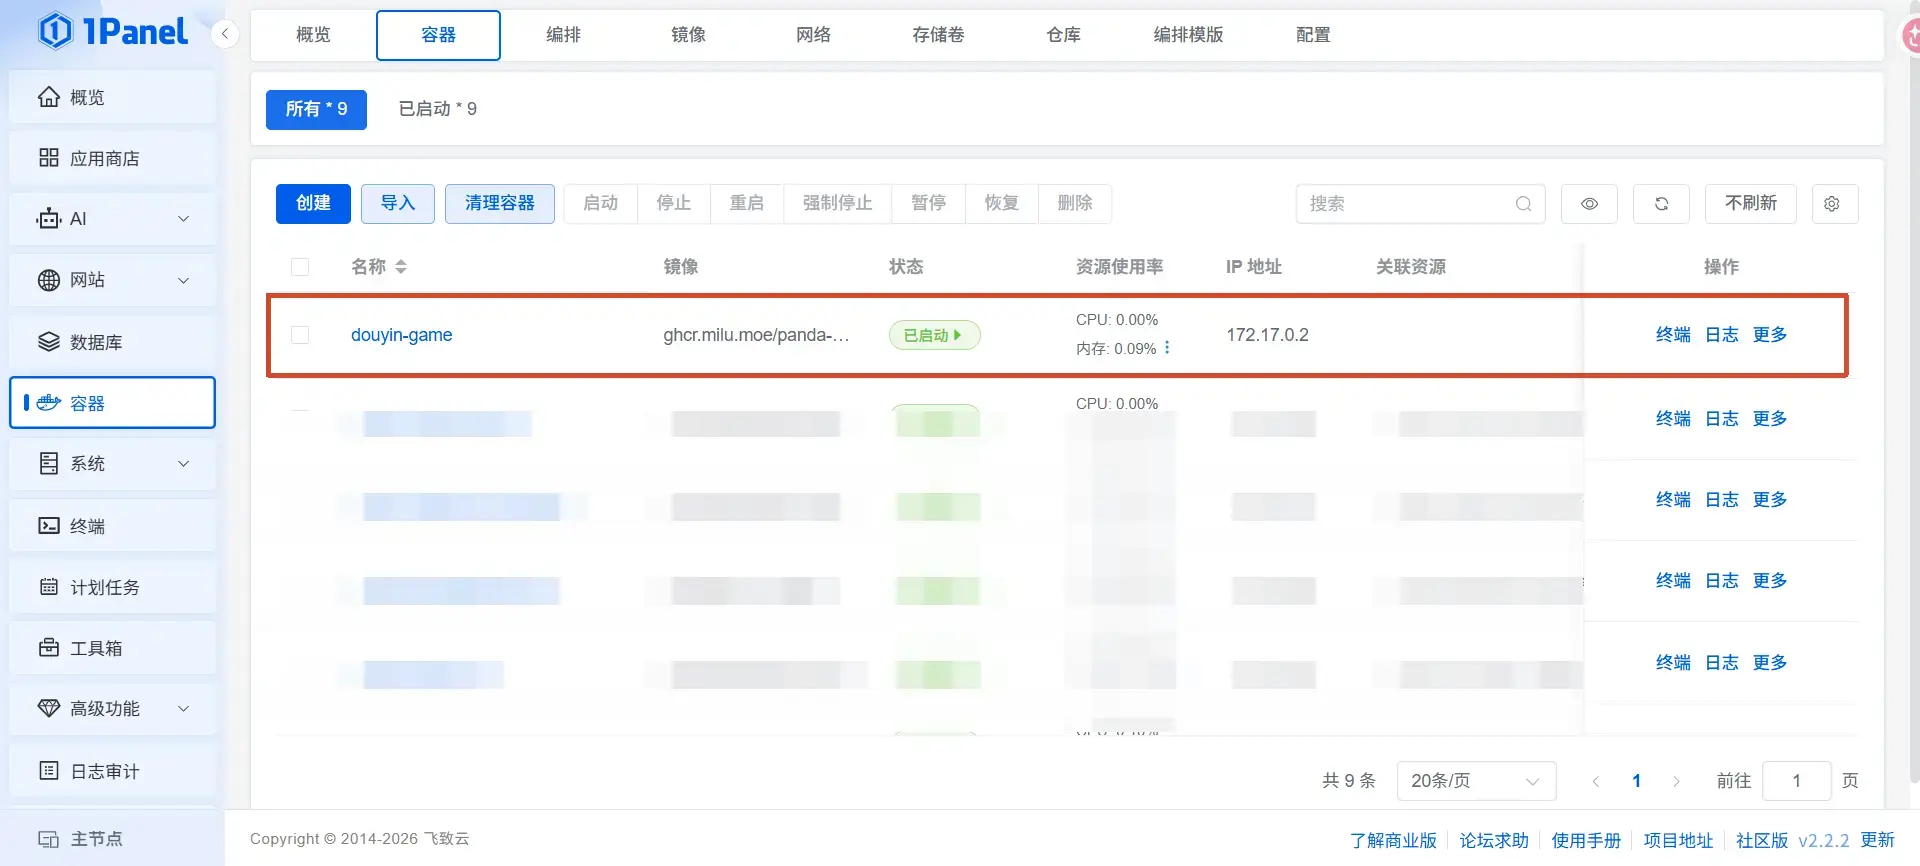Image resolution: width=1920 pixels, height=866 pixels.
Task: Open 日志审计 in the sidebar
Action: point(112,771)
